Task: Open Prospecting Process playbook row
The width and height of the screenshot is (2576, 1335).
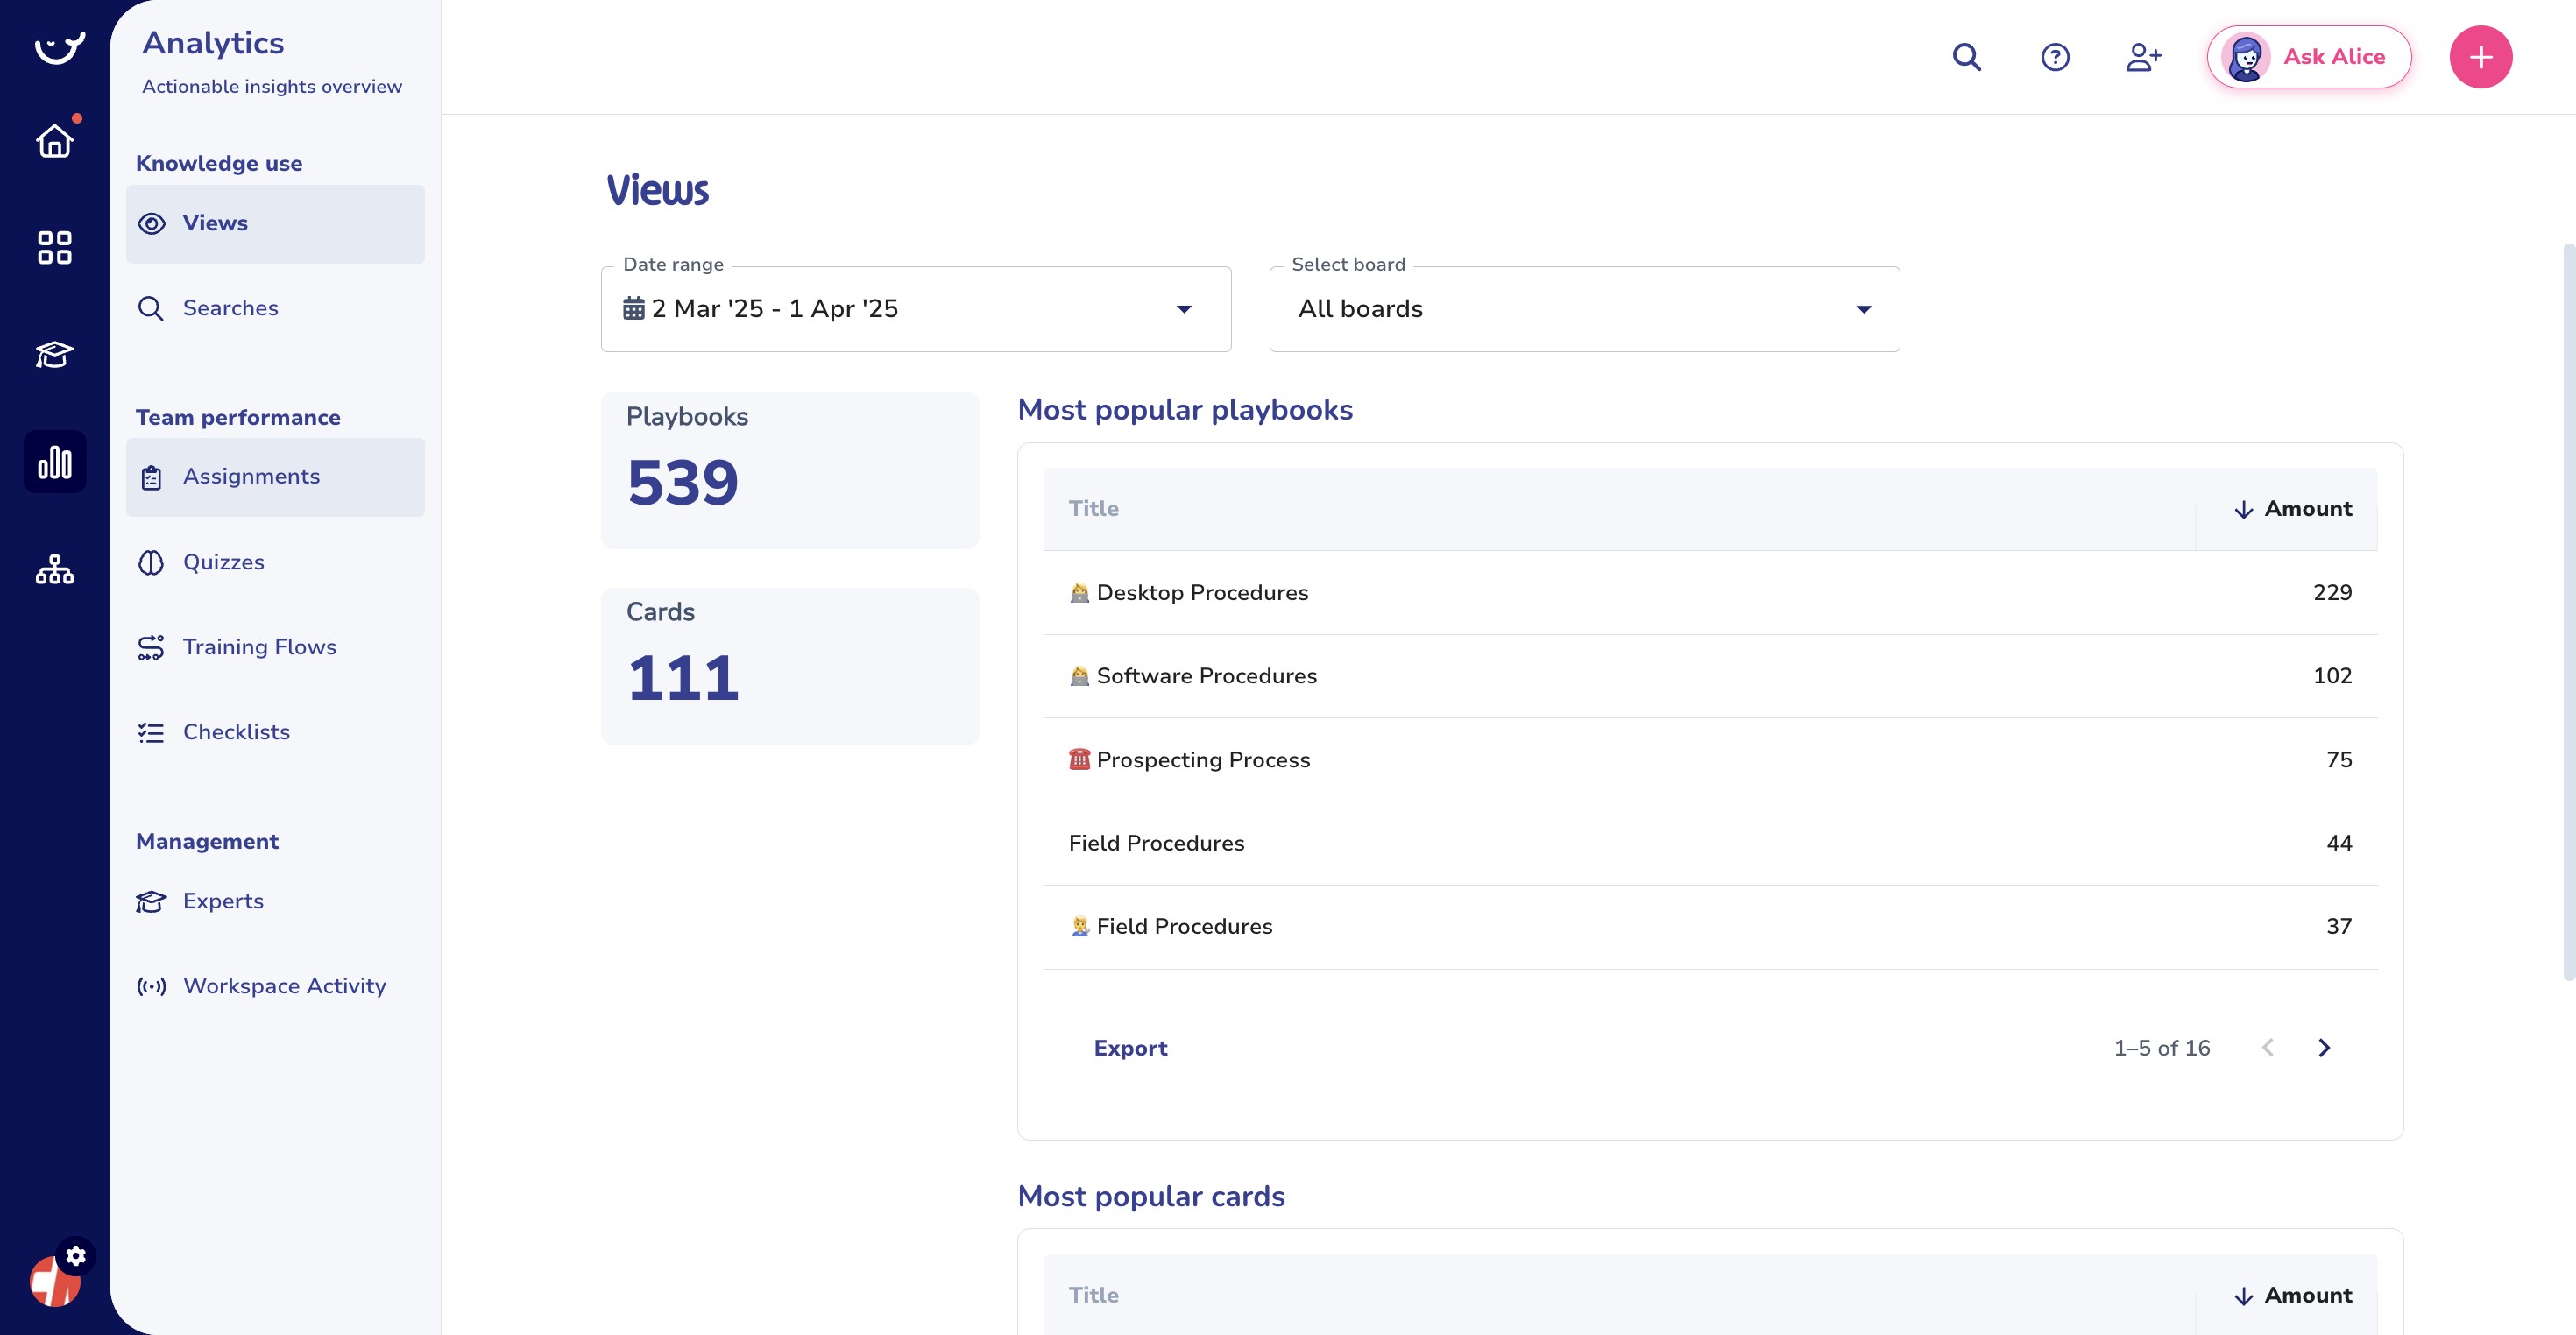Action: tap(1710, 760)
